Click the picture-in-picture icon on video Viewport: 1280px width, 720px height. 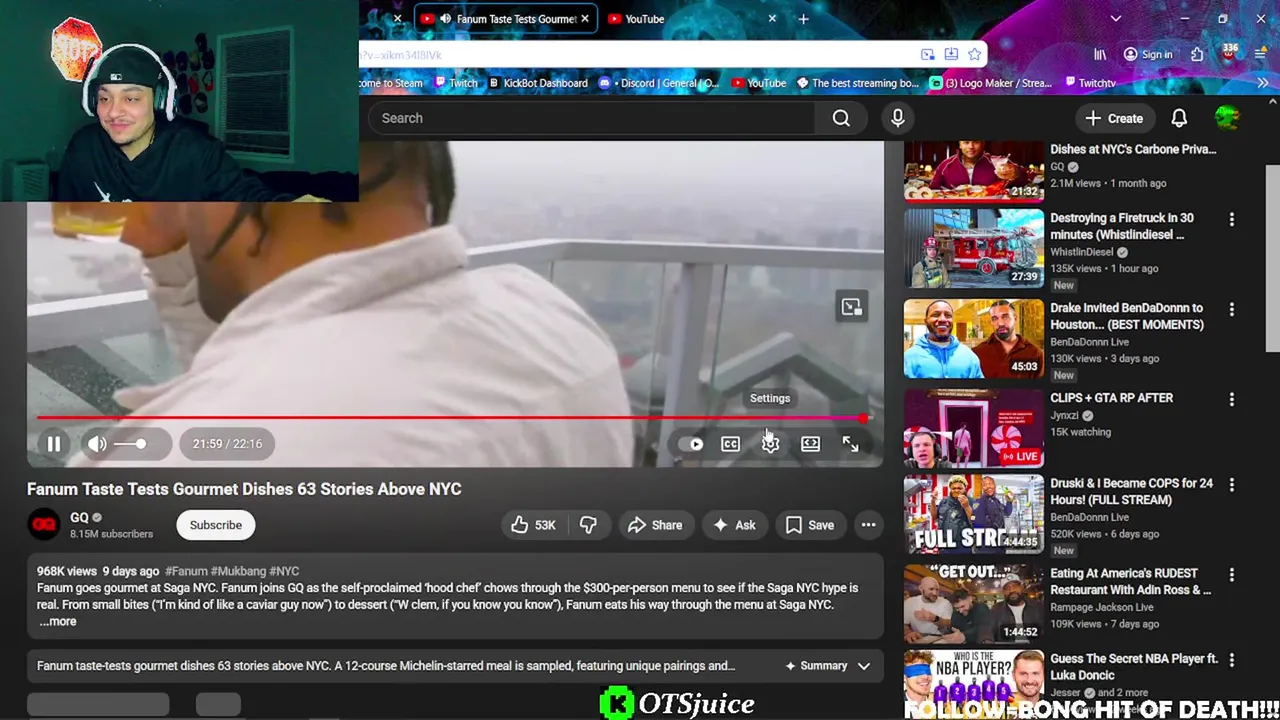[x=851, y=307]
